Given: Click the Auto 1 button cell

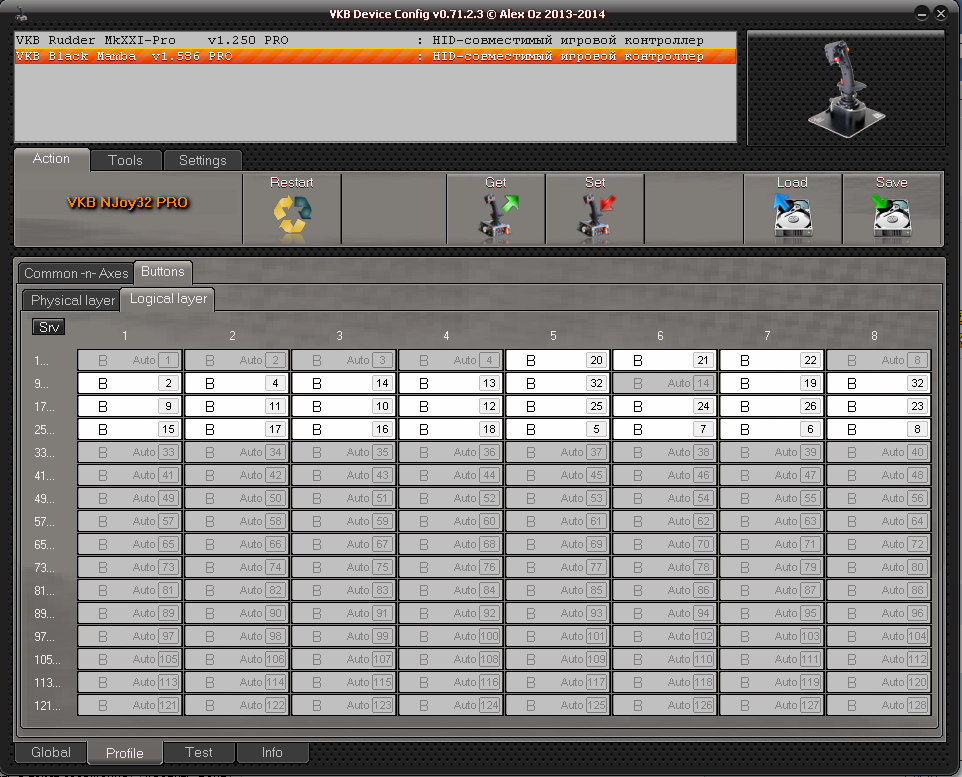Looking at the screenshot, I should point(129,360).
